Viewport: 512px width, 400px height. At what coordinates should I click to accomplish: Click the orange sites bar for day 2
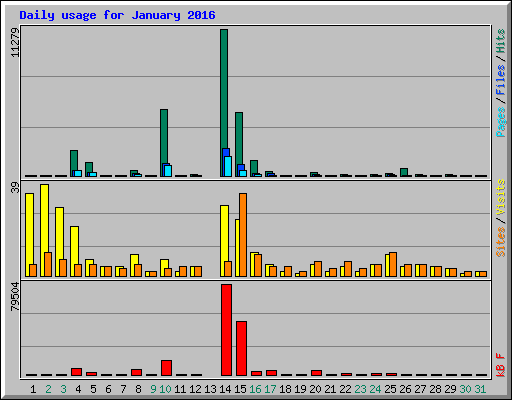coord(48,264)
